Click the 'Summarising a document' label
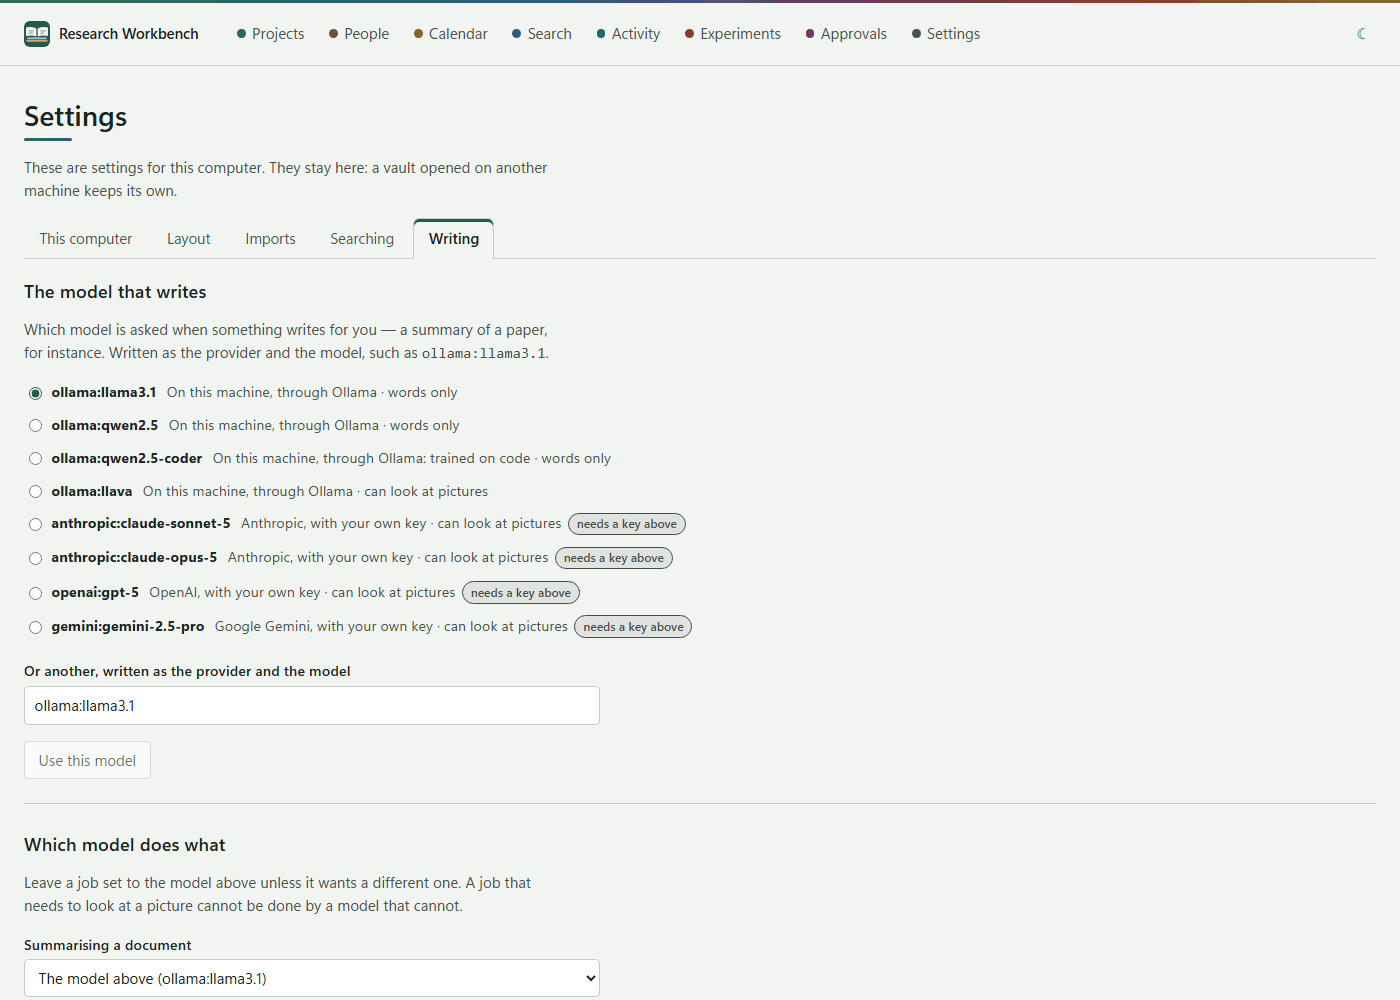1400x1000 pixels. [x=108, y=945]
